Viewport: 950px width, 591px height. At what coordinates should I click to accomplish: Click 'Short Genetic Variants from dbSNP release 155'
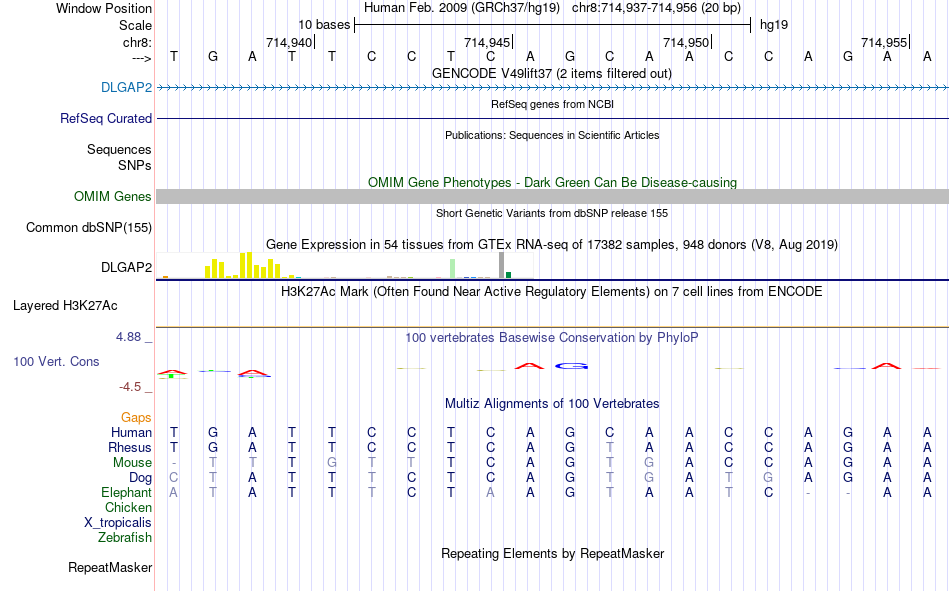coord(552,213)
